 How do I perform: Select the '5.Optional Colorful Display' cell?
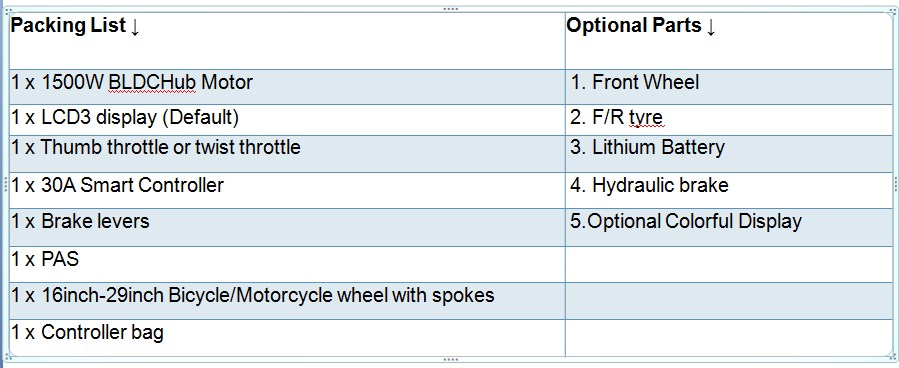click(x=729, y=228)
